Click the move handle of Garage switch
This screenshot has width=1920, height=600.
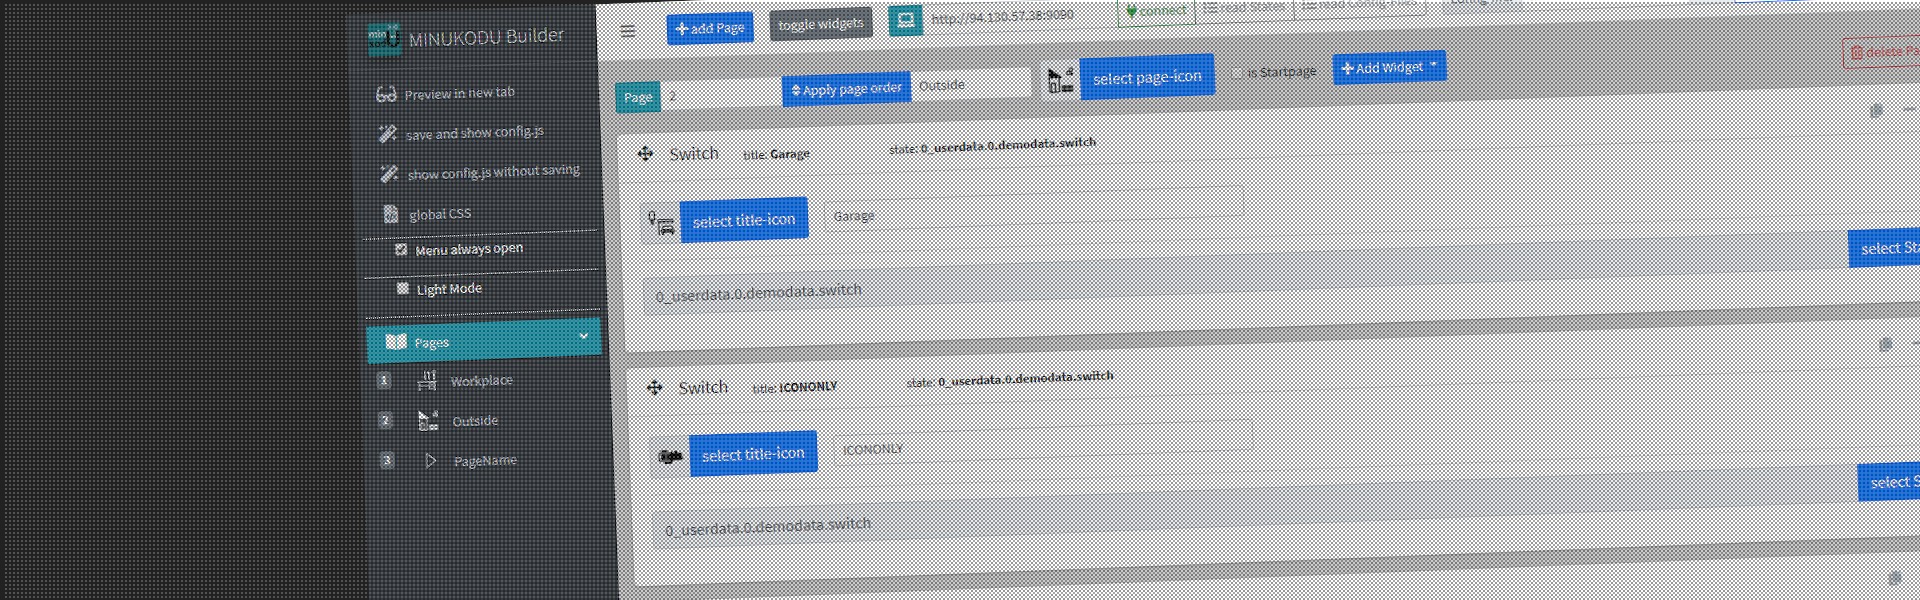pyautogui.click(x=645, y=154)
